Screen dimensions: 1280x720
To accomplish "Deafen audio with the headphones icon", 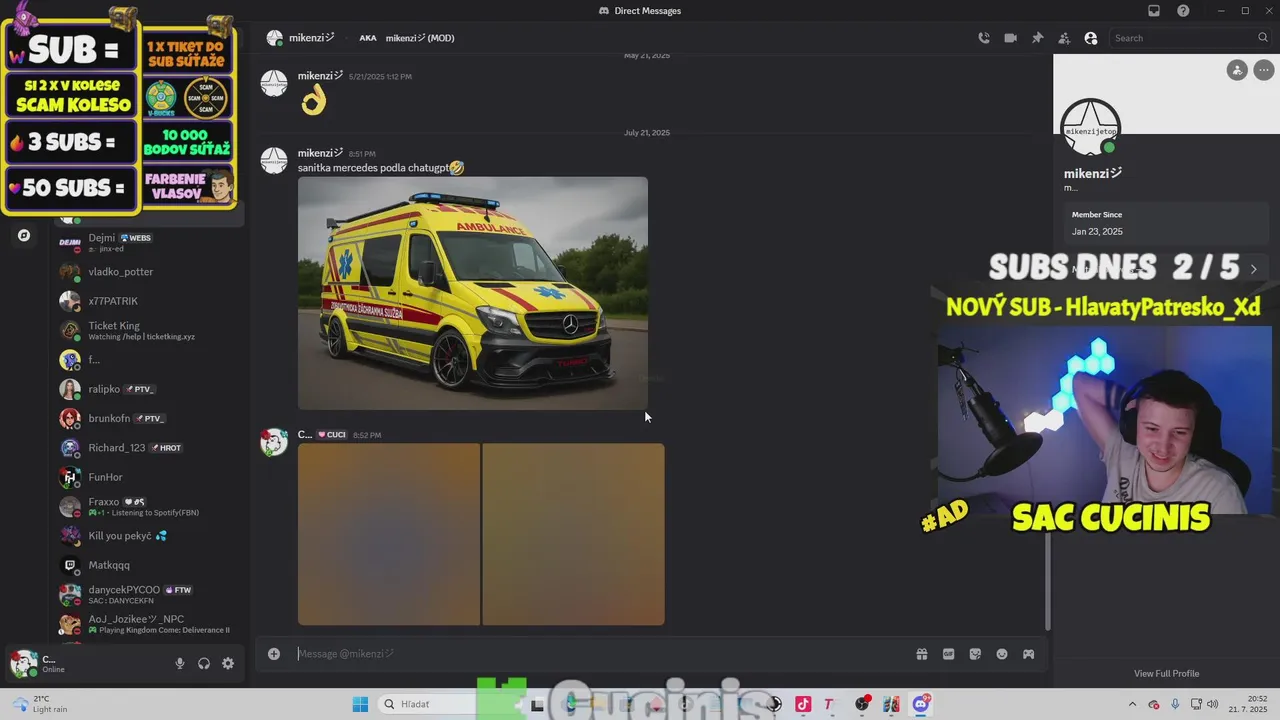I will [x=204, y=663].
